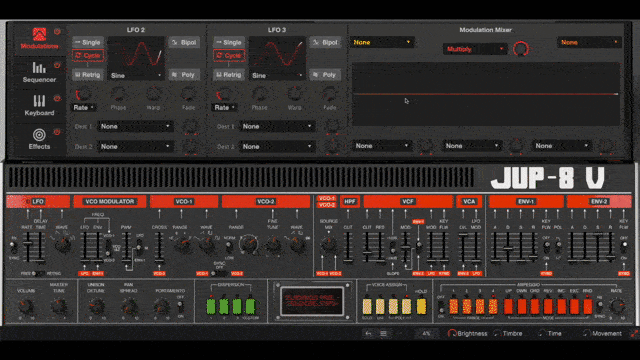Open the Keyboard panel tab

coord(39,105)
